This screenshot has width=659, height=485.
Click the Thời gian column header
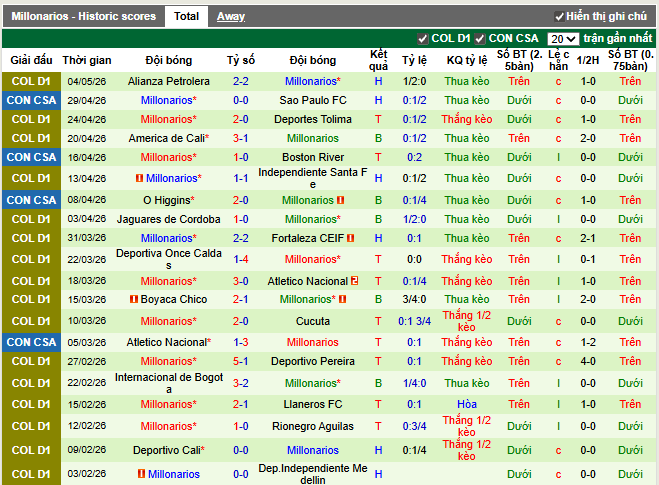click(x=87, y=60)
